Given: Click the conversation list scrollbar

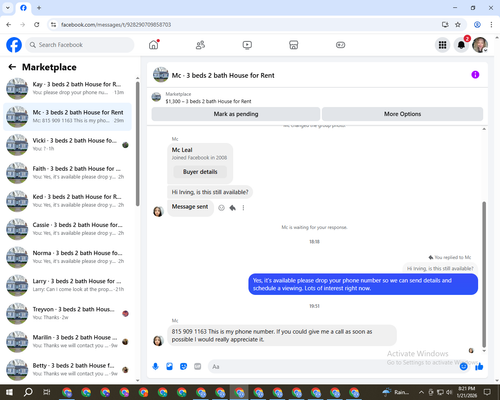Looking at the screenshot, I should [x=138, y=144].
